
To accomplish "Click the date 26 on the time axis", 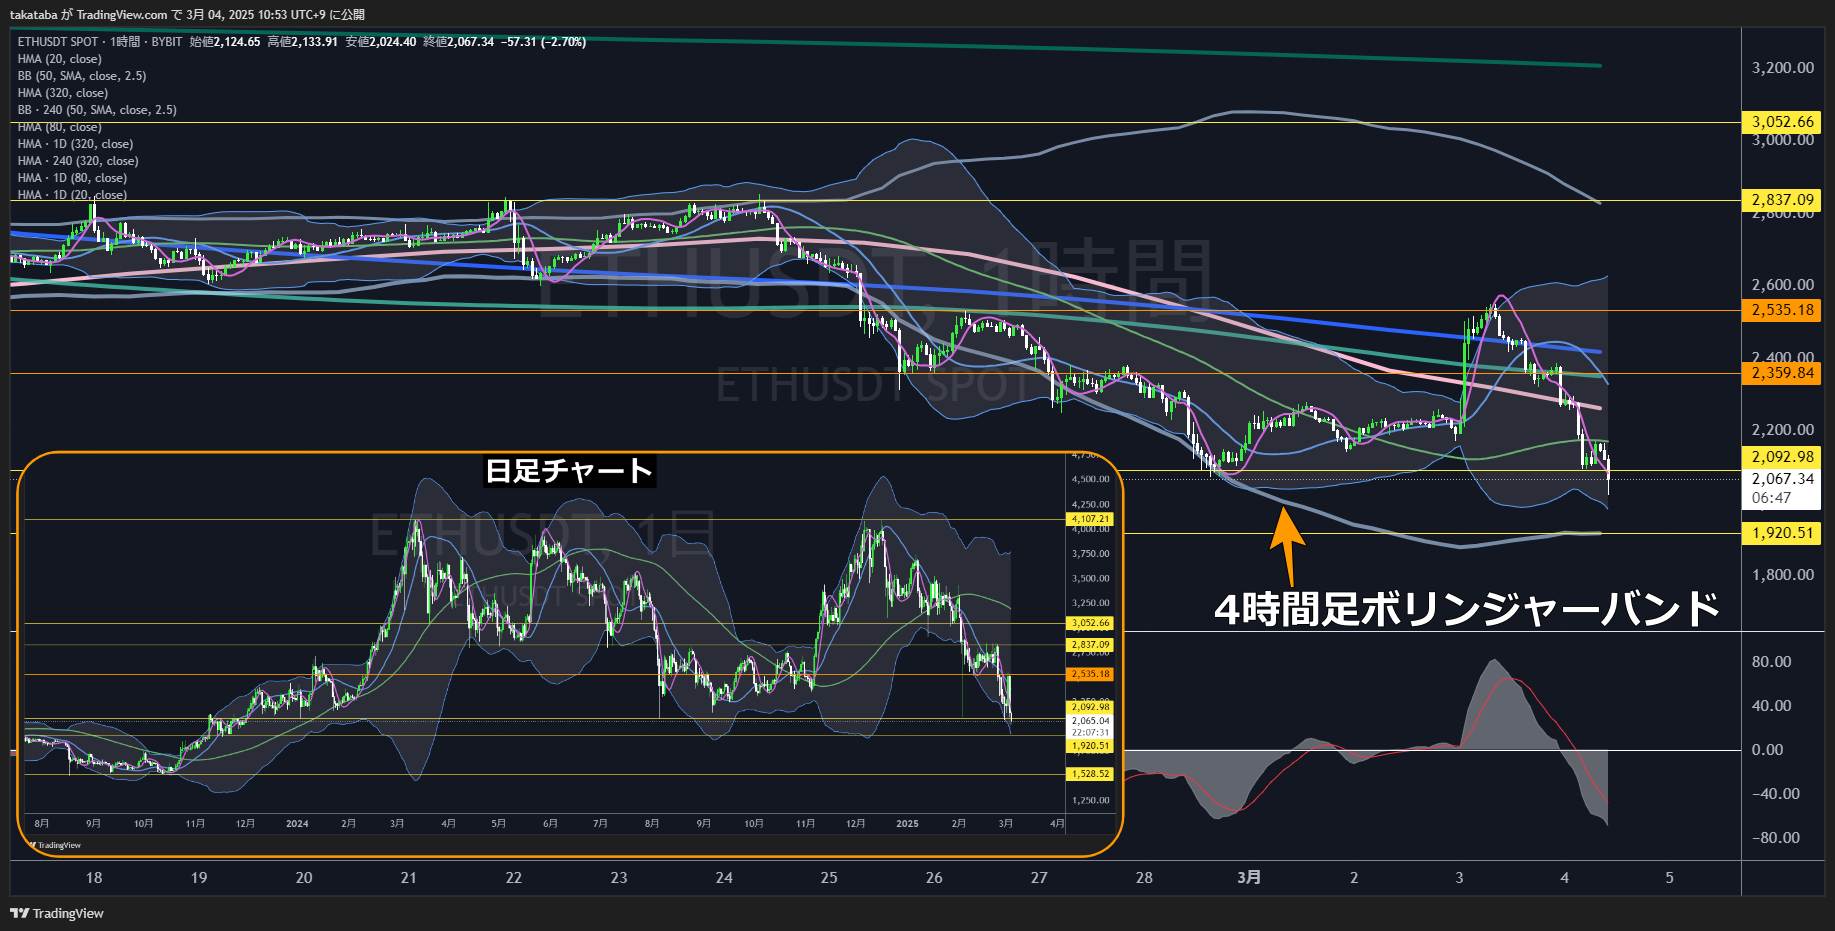I will (x=934, y=878).
